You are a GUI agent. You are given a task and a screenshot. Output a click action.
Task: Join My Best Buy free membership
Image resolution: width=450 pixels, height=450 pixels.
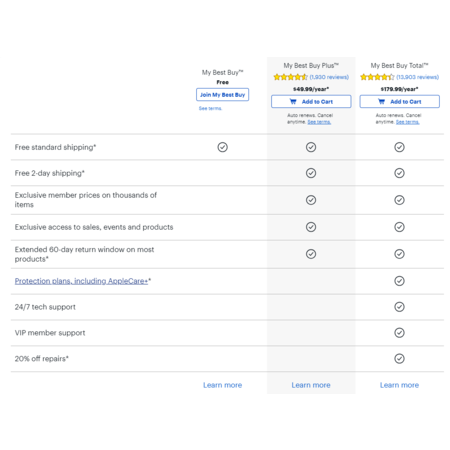click(222, 95)
